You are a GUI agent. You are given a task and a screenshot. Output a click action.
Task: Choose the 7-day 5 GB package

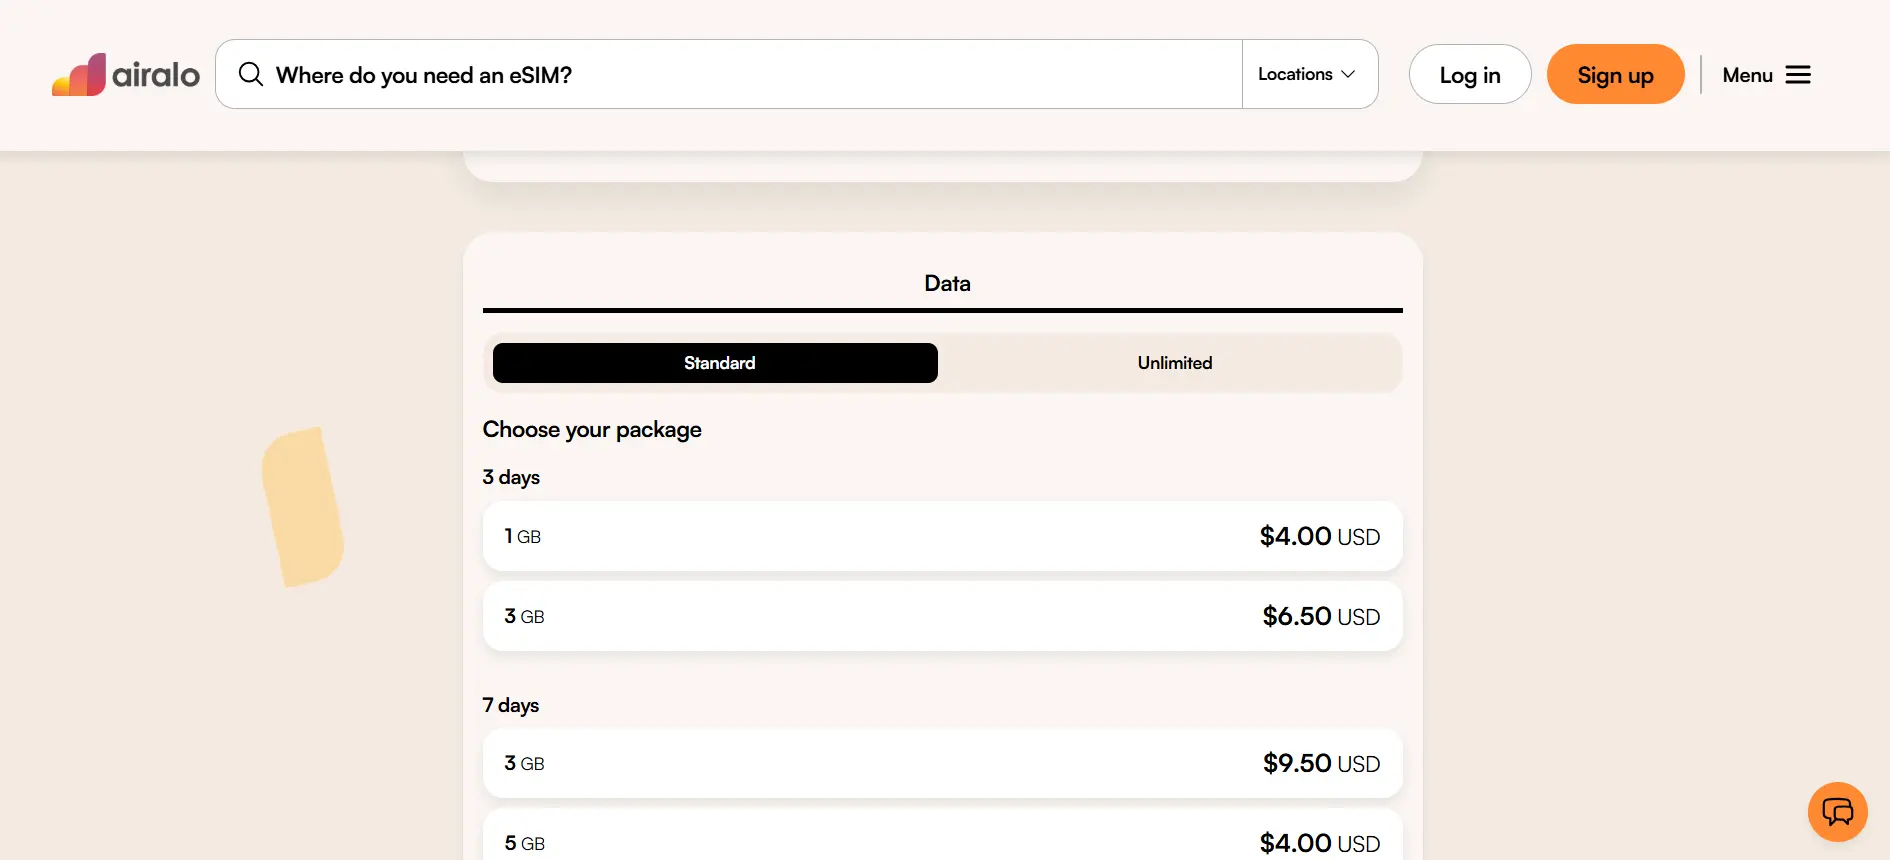pyautogui.click(x=942, y=840)
